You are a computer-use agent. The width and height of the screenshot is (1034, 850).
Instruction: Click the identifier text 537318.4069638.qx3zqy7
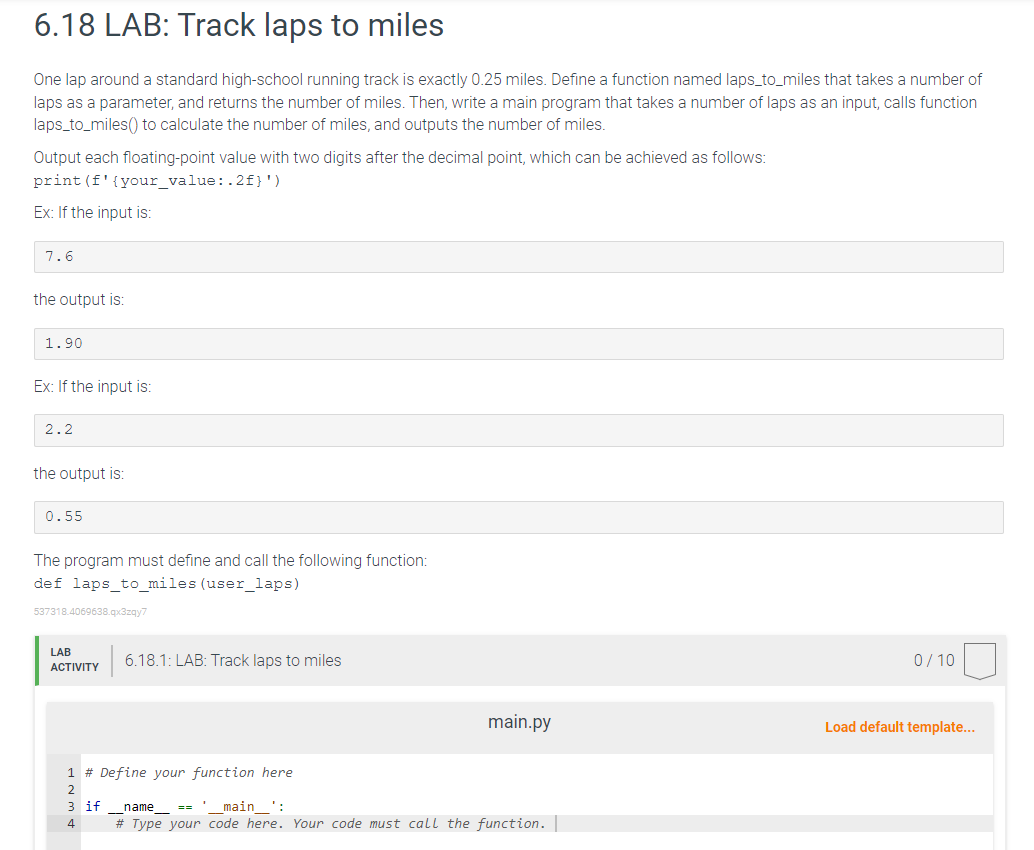[88, 610]
